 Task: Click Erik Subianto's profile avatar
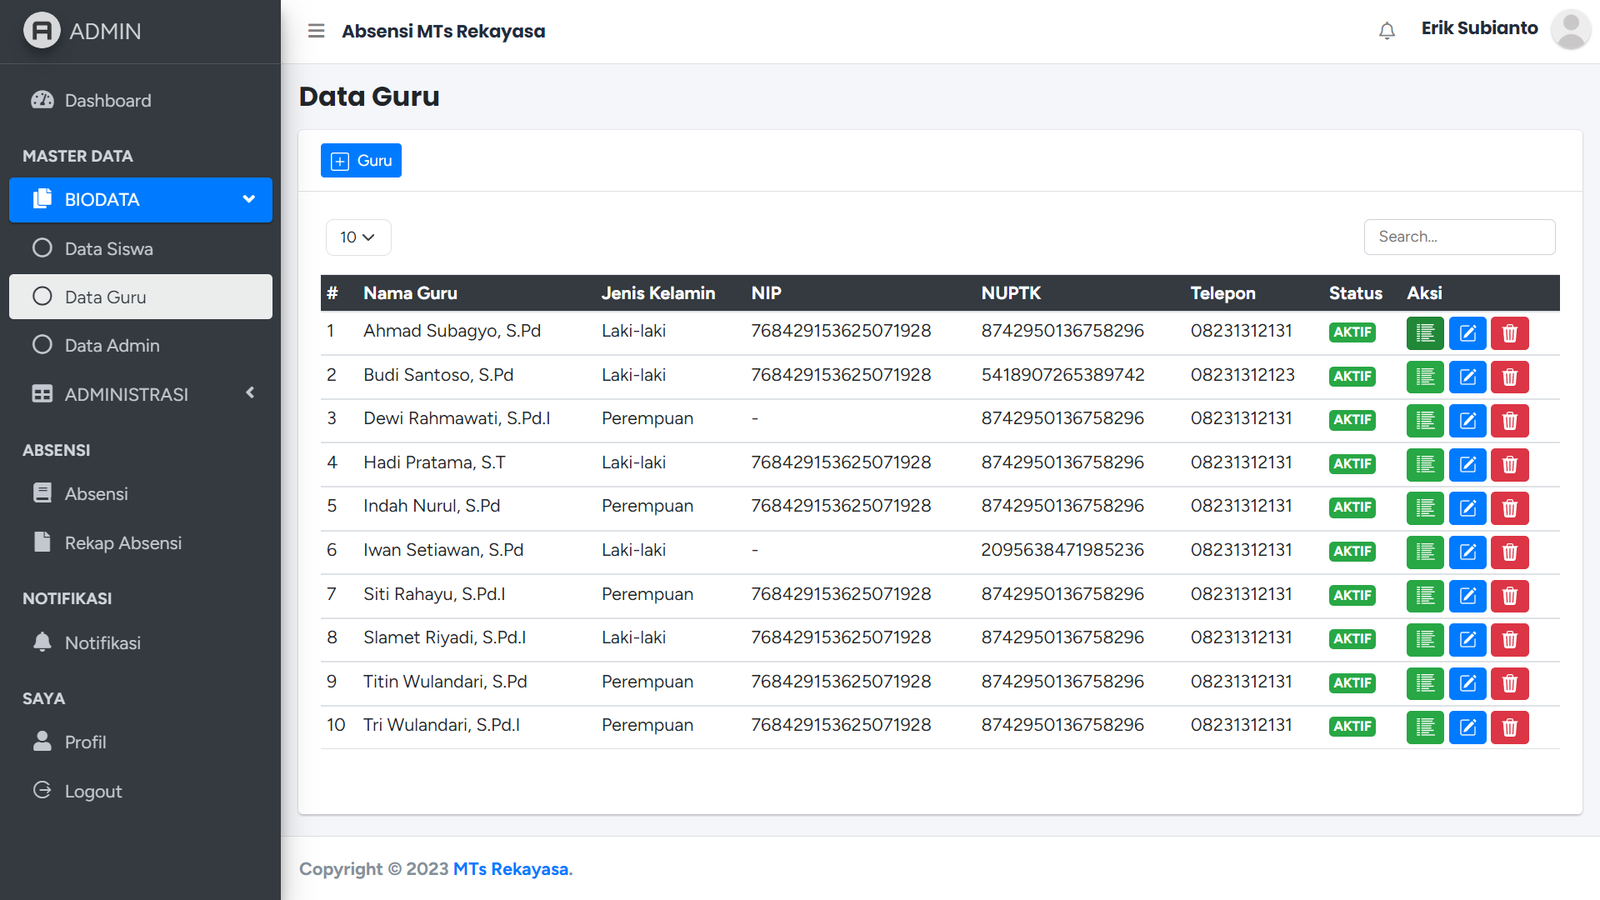(1570, 30)
